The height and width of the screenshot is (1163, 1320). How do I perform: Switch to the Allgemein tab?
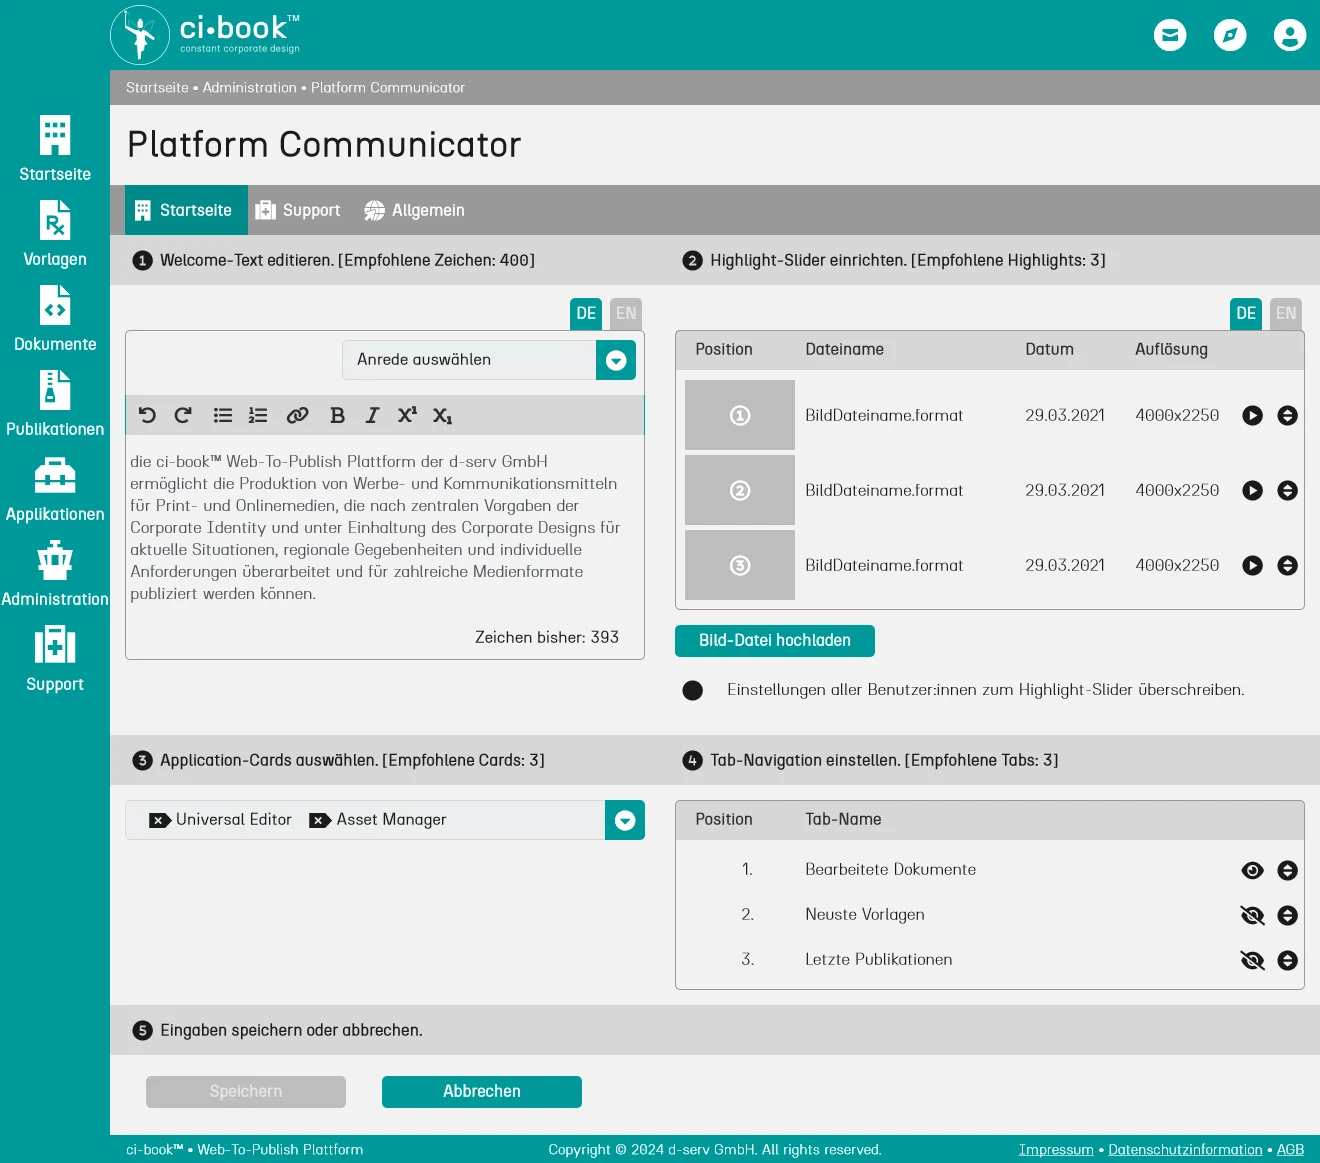point(414,210)
